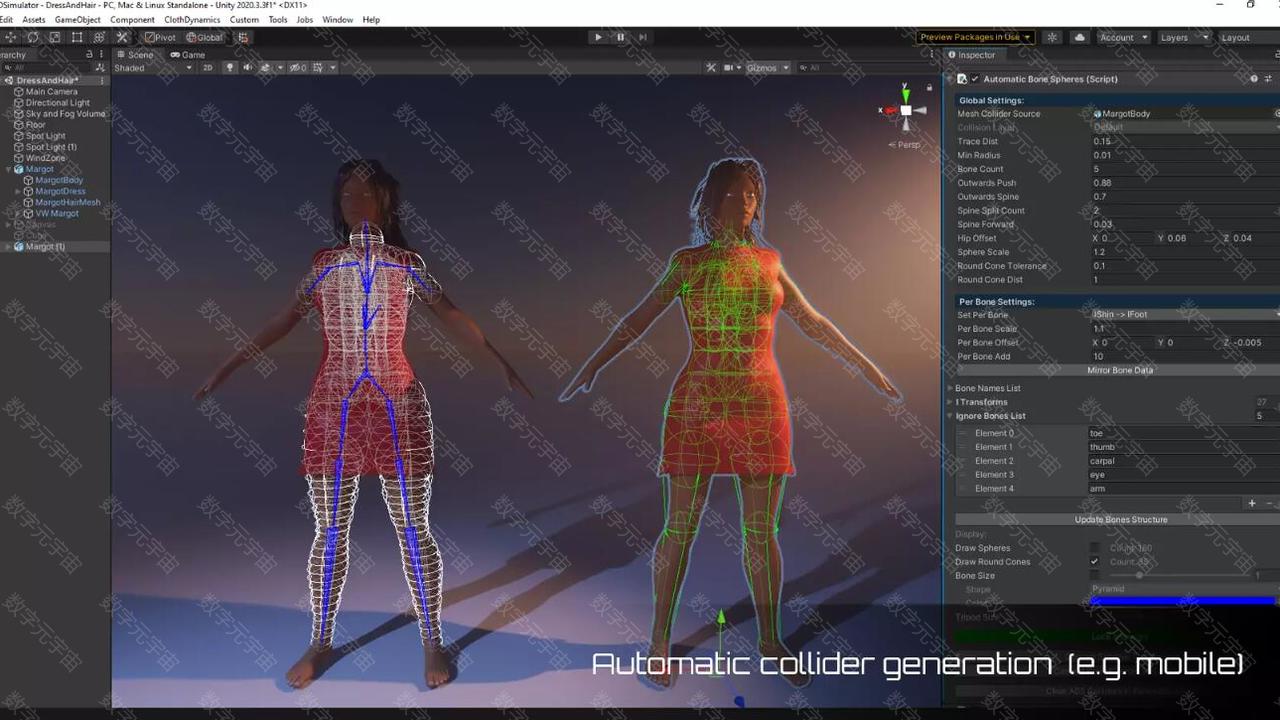
Task: Disable the Automatic Bone Spheres script checkbox
Action: click(x=975, y=79)
